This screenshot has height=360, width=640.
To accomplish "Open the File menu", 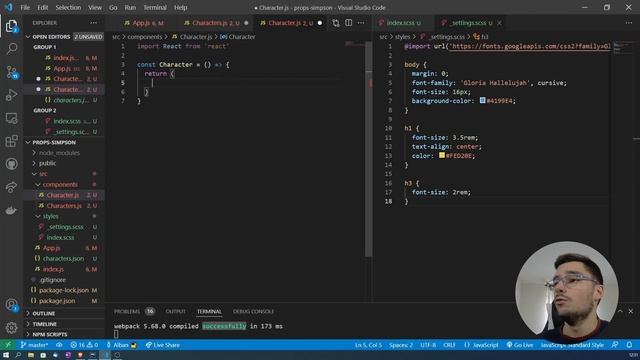I will click(x=25, y=7).
